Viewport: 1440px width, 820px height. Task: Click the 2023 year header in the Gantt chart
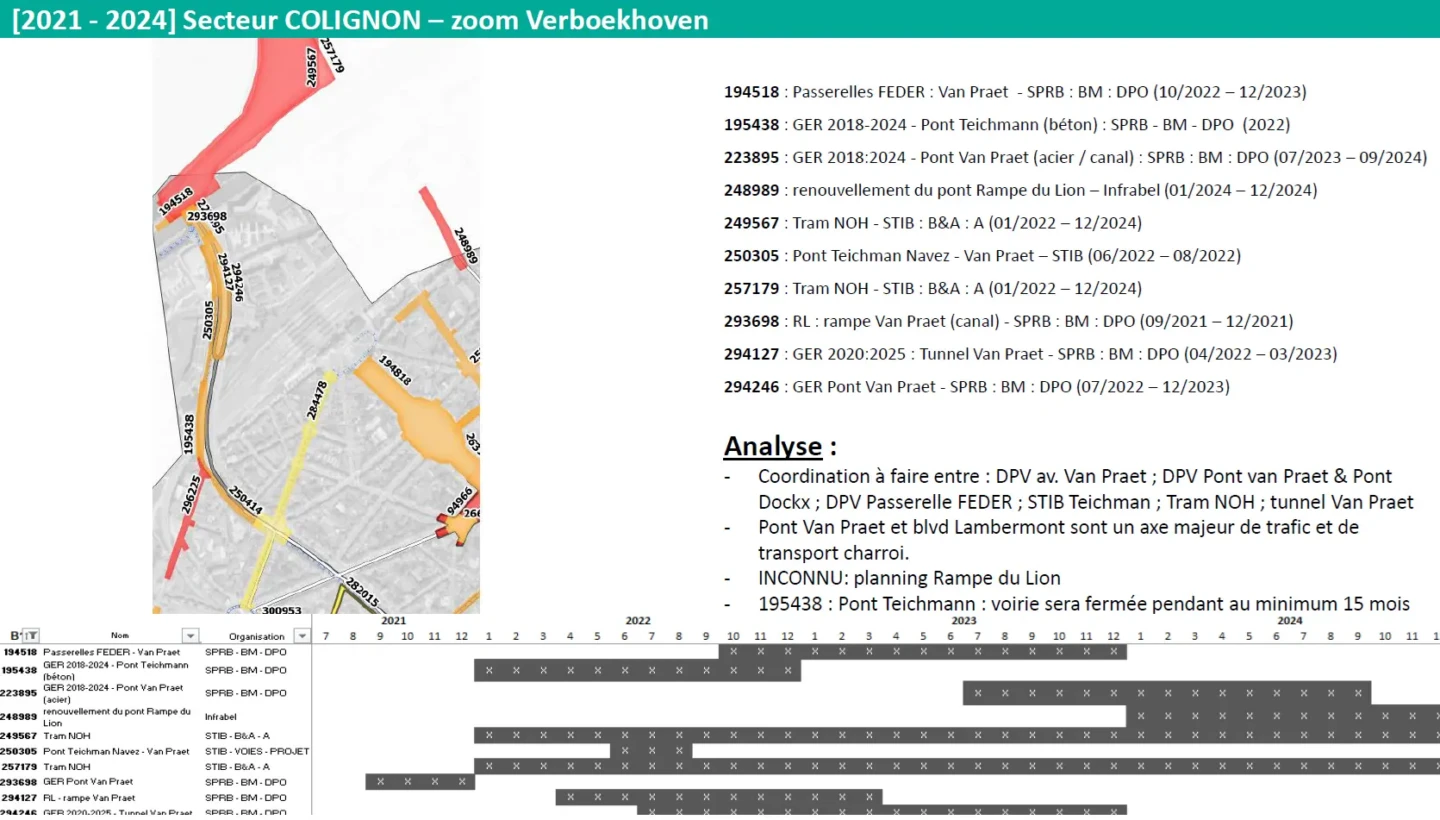point(964,621)
